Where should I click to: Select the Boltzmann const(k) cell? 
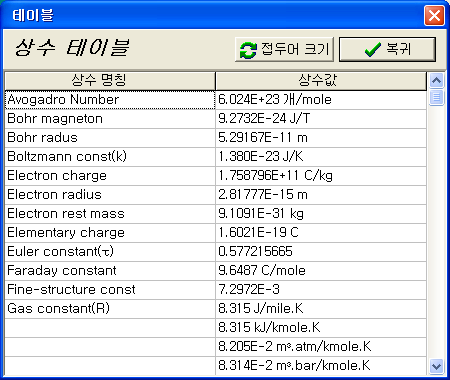pyautogui.click(x=110, y=157)
